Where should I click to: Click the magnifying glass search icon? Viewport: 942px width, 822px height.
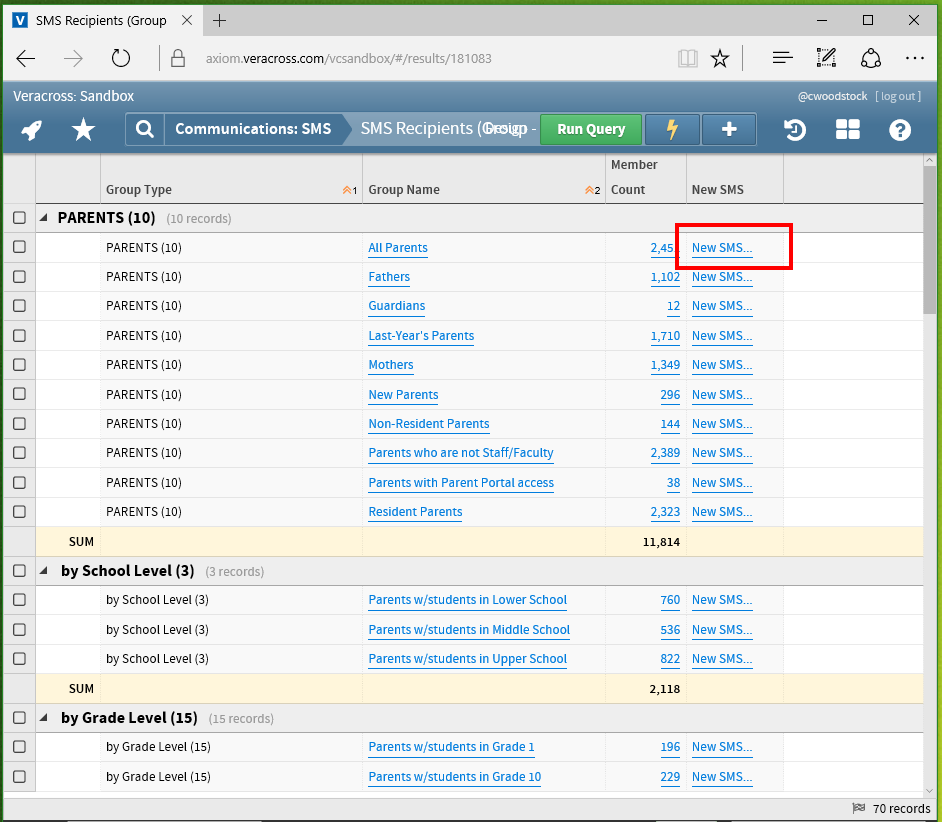(145, 129)
